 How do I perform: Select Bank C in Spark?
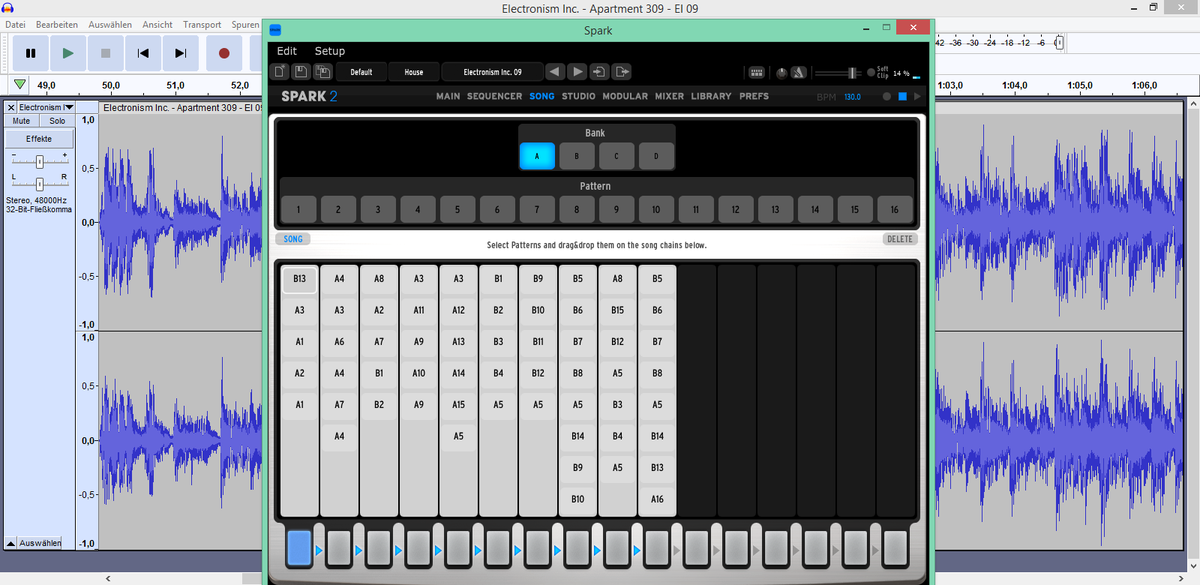point(617,156)
